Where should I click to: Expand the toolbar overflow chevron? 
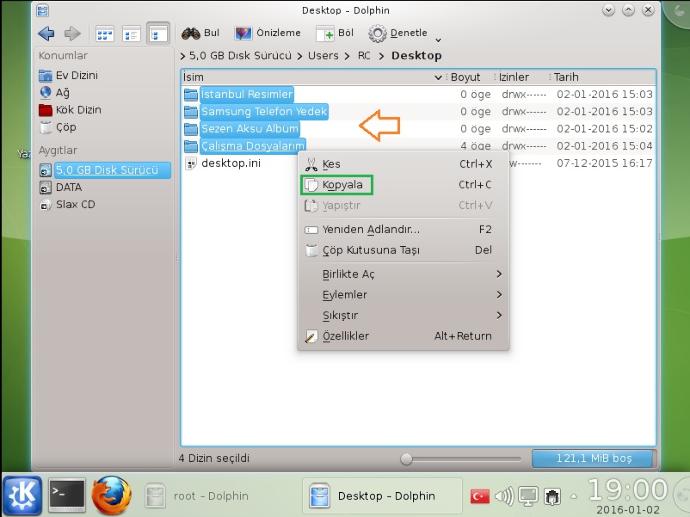(x=438, y=40)
